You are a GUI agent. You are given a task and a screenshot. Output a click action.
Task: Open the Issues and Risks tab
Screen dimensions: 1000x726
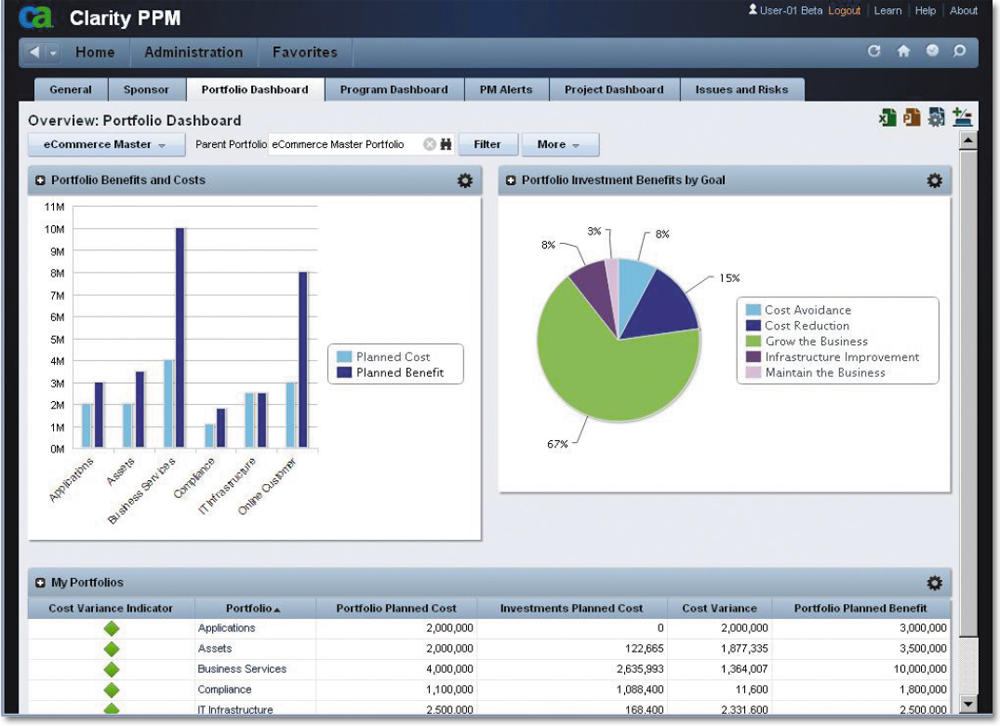[741, 89]
